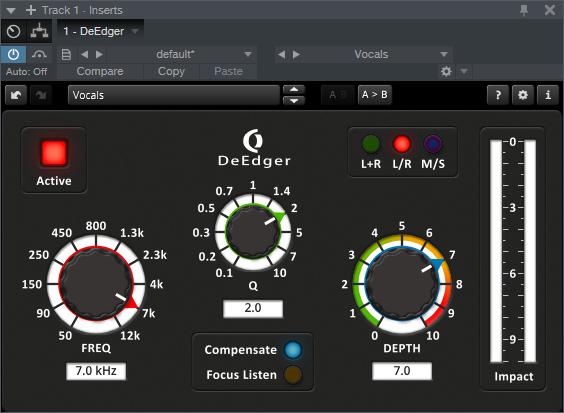Viewport: 564px width, 413px height.
Task: Click the DEPTH knob
Action: point(402,284)
